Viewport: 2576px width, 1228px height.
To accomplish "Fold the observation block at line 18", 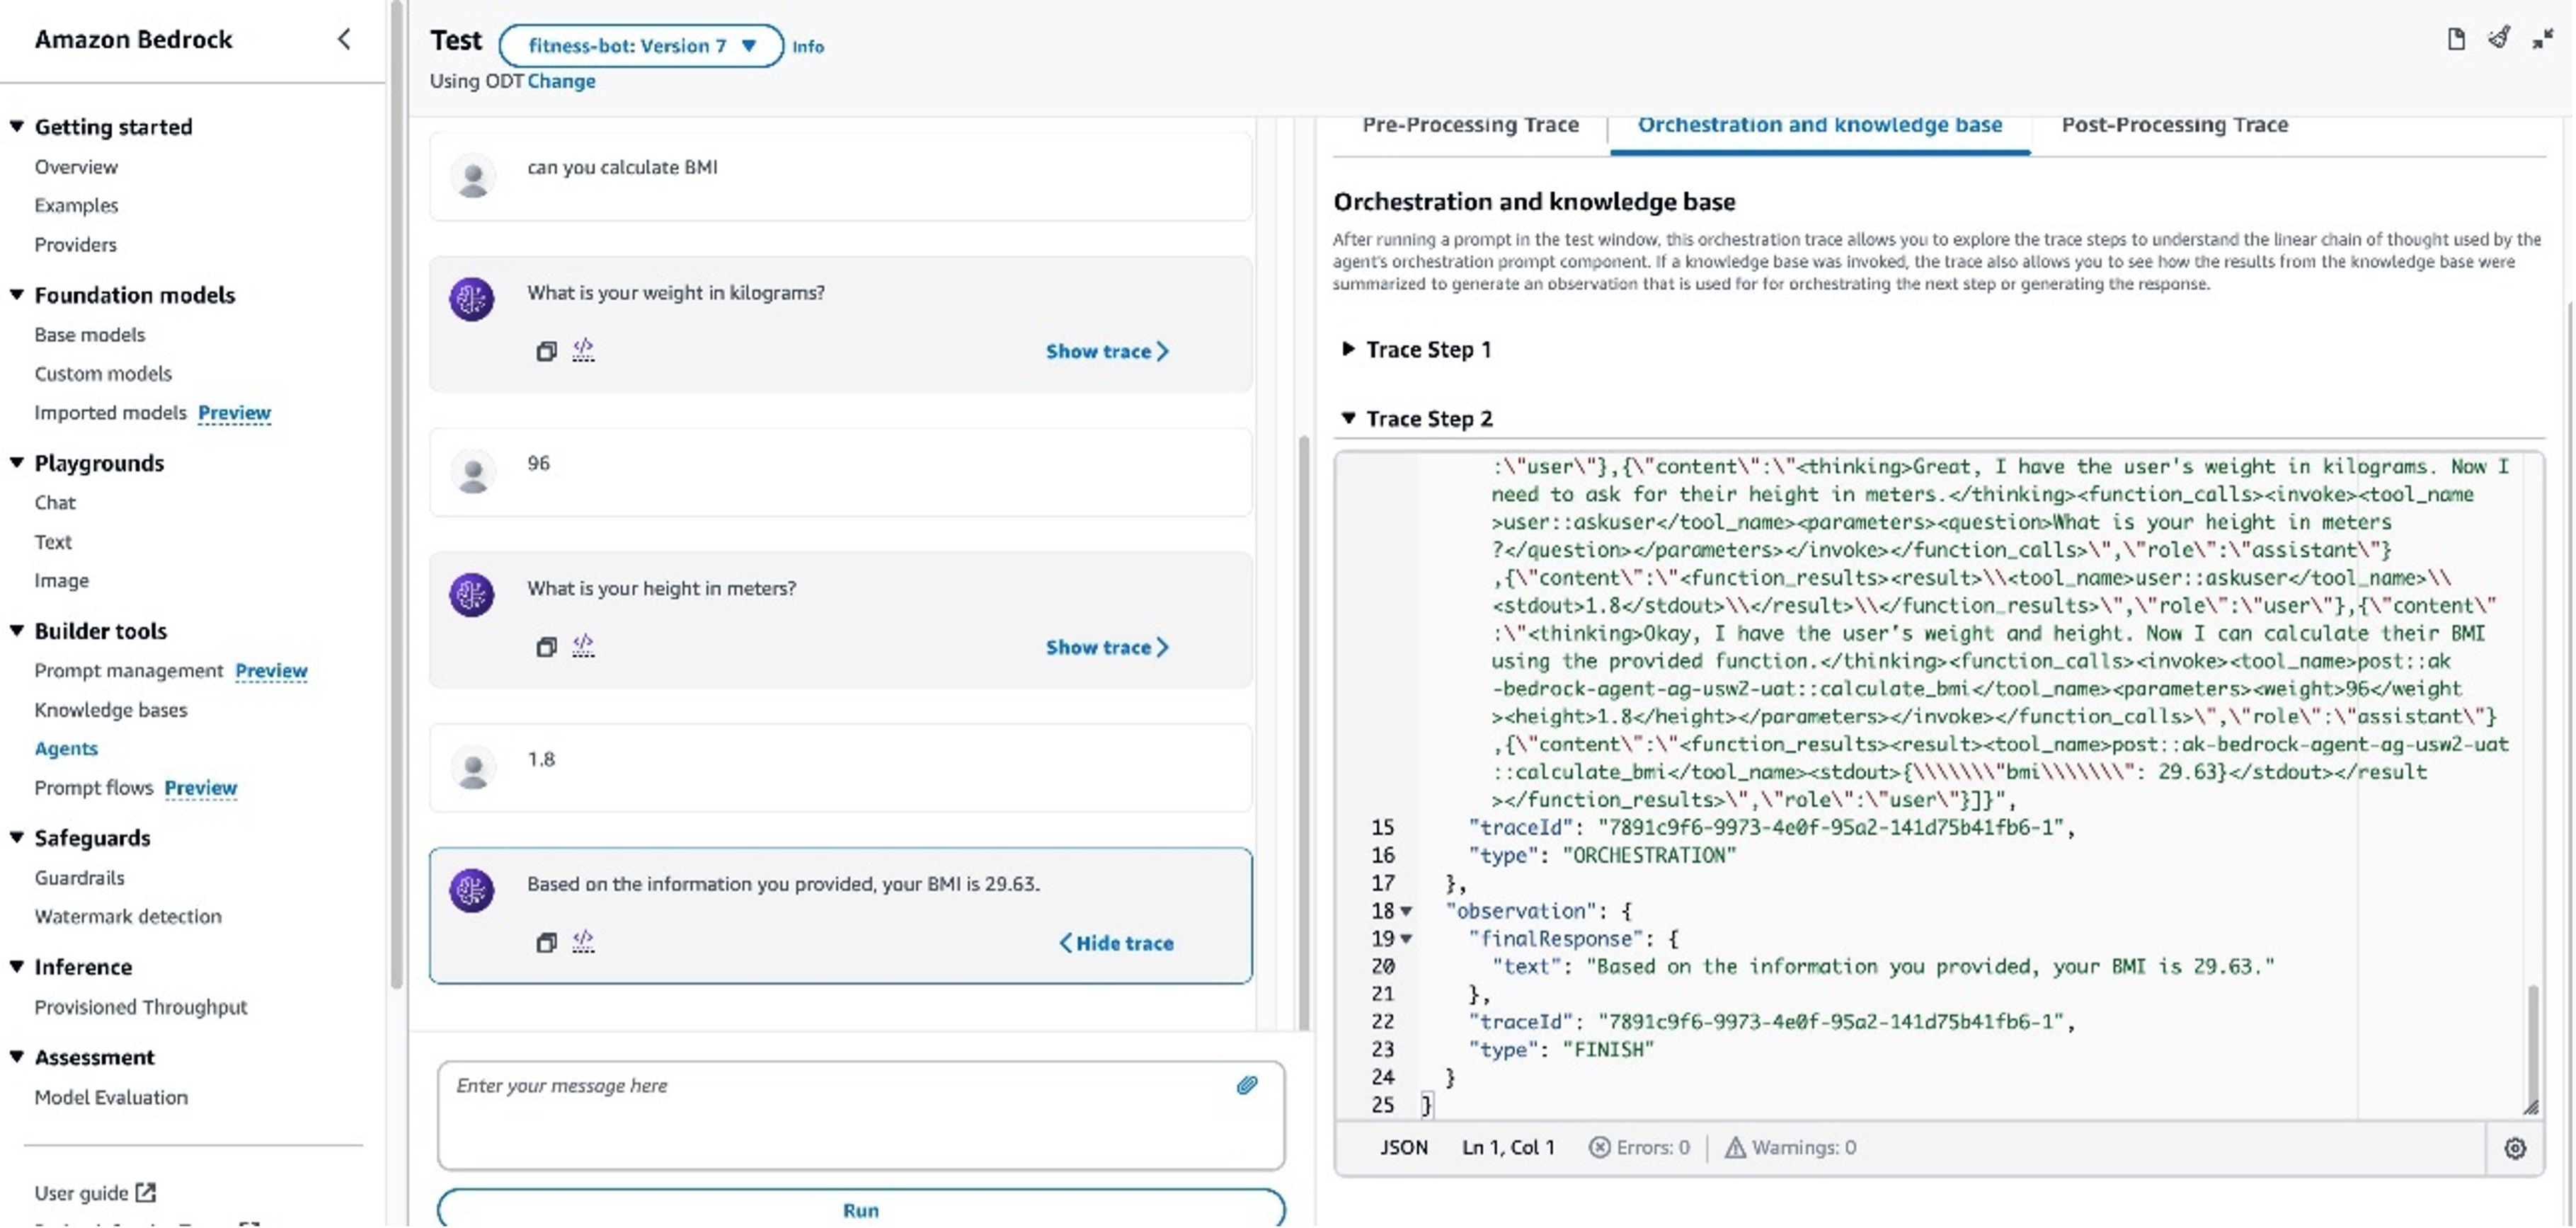I will point(1407,911).
